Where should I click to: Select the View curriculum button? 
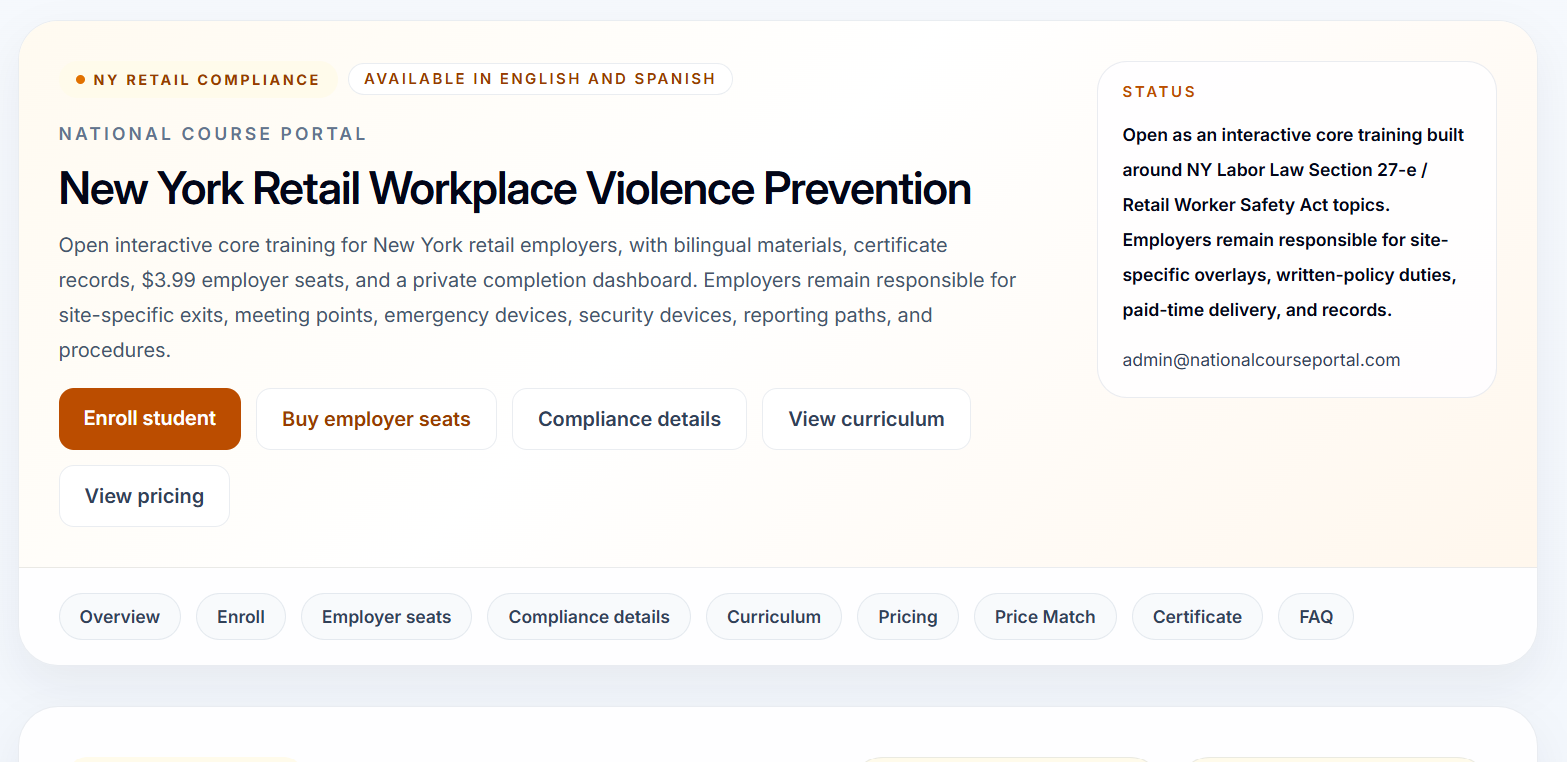click(866, 419)
